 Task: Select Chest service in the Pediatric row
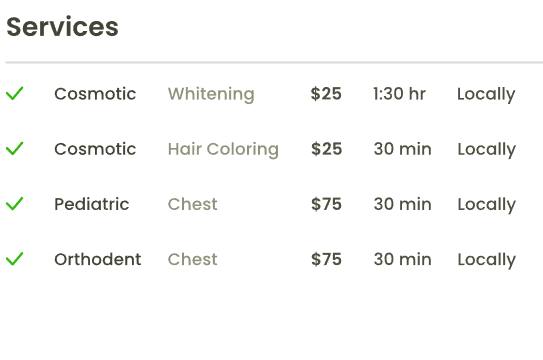(x=193, y=204)
